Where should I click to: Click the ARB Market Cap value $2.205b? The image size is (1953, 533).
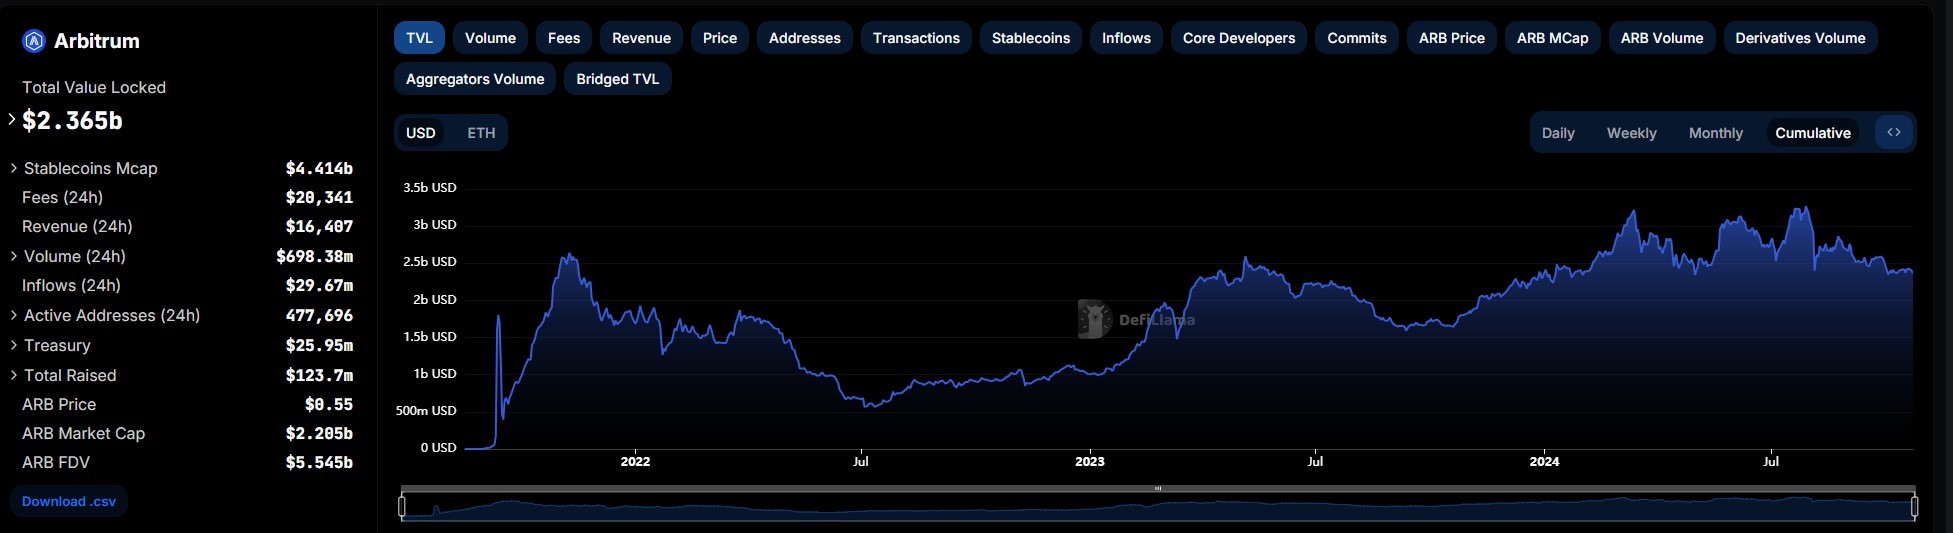coord(319,433)
